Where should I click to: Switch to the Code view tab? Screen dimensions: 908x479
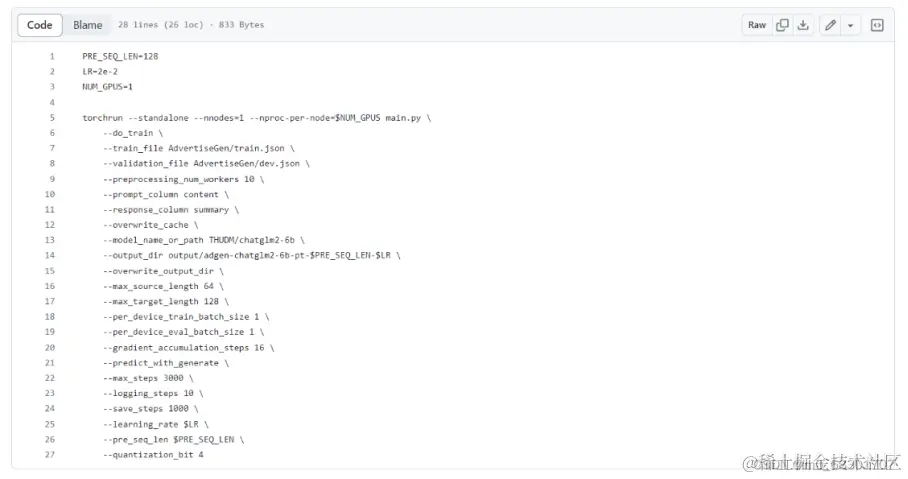[x=40, y=25]
